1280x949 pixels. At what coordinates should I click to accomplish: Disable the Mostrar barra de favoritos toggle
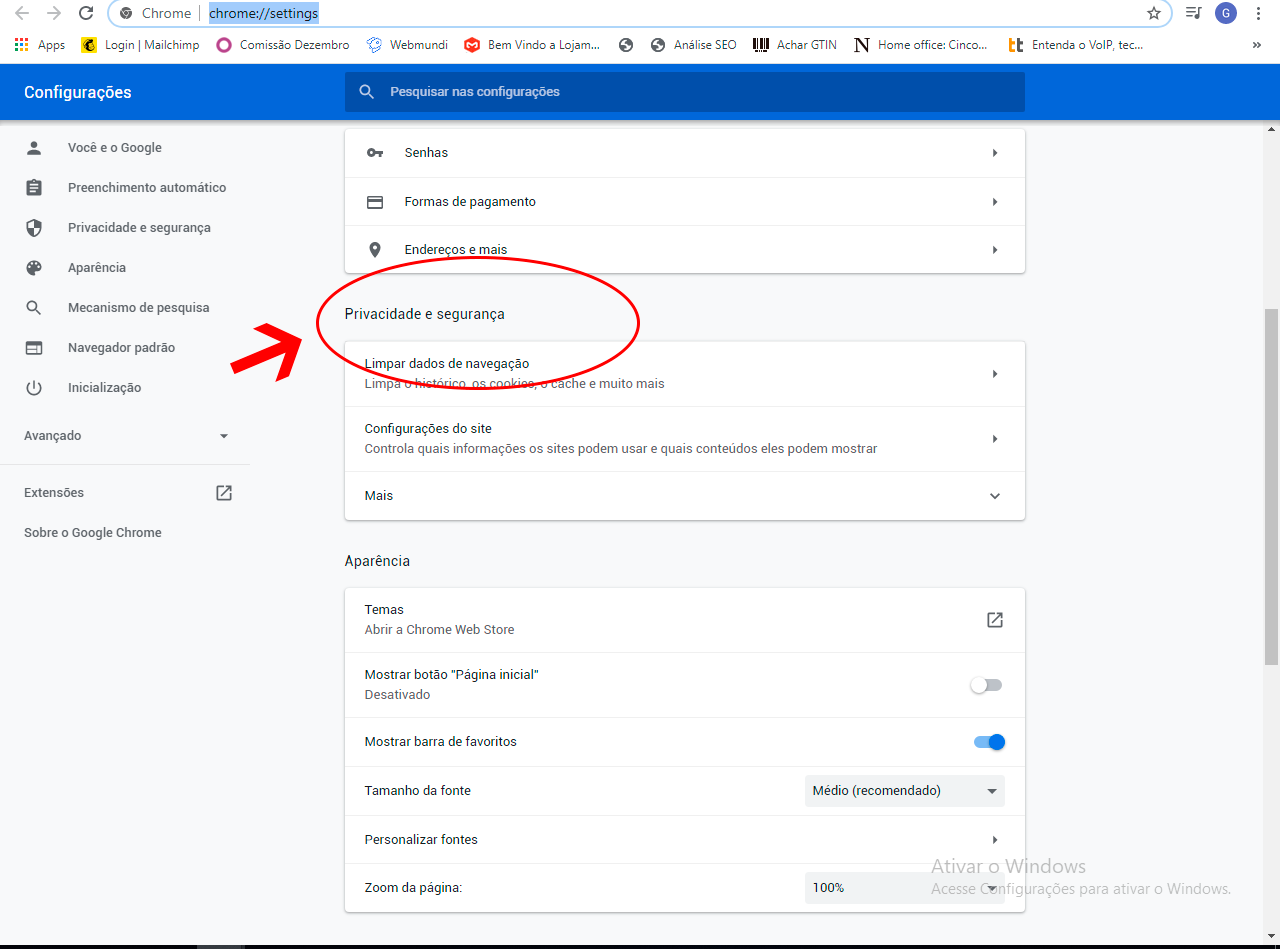[988, 742]
